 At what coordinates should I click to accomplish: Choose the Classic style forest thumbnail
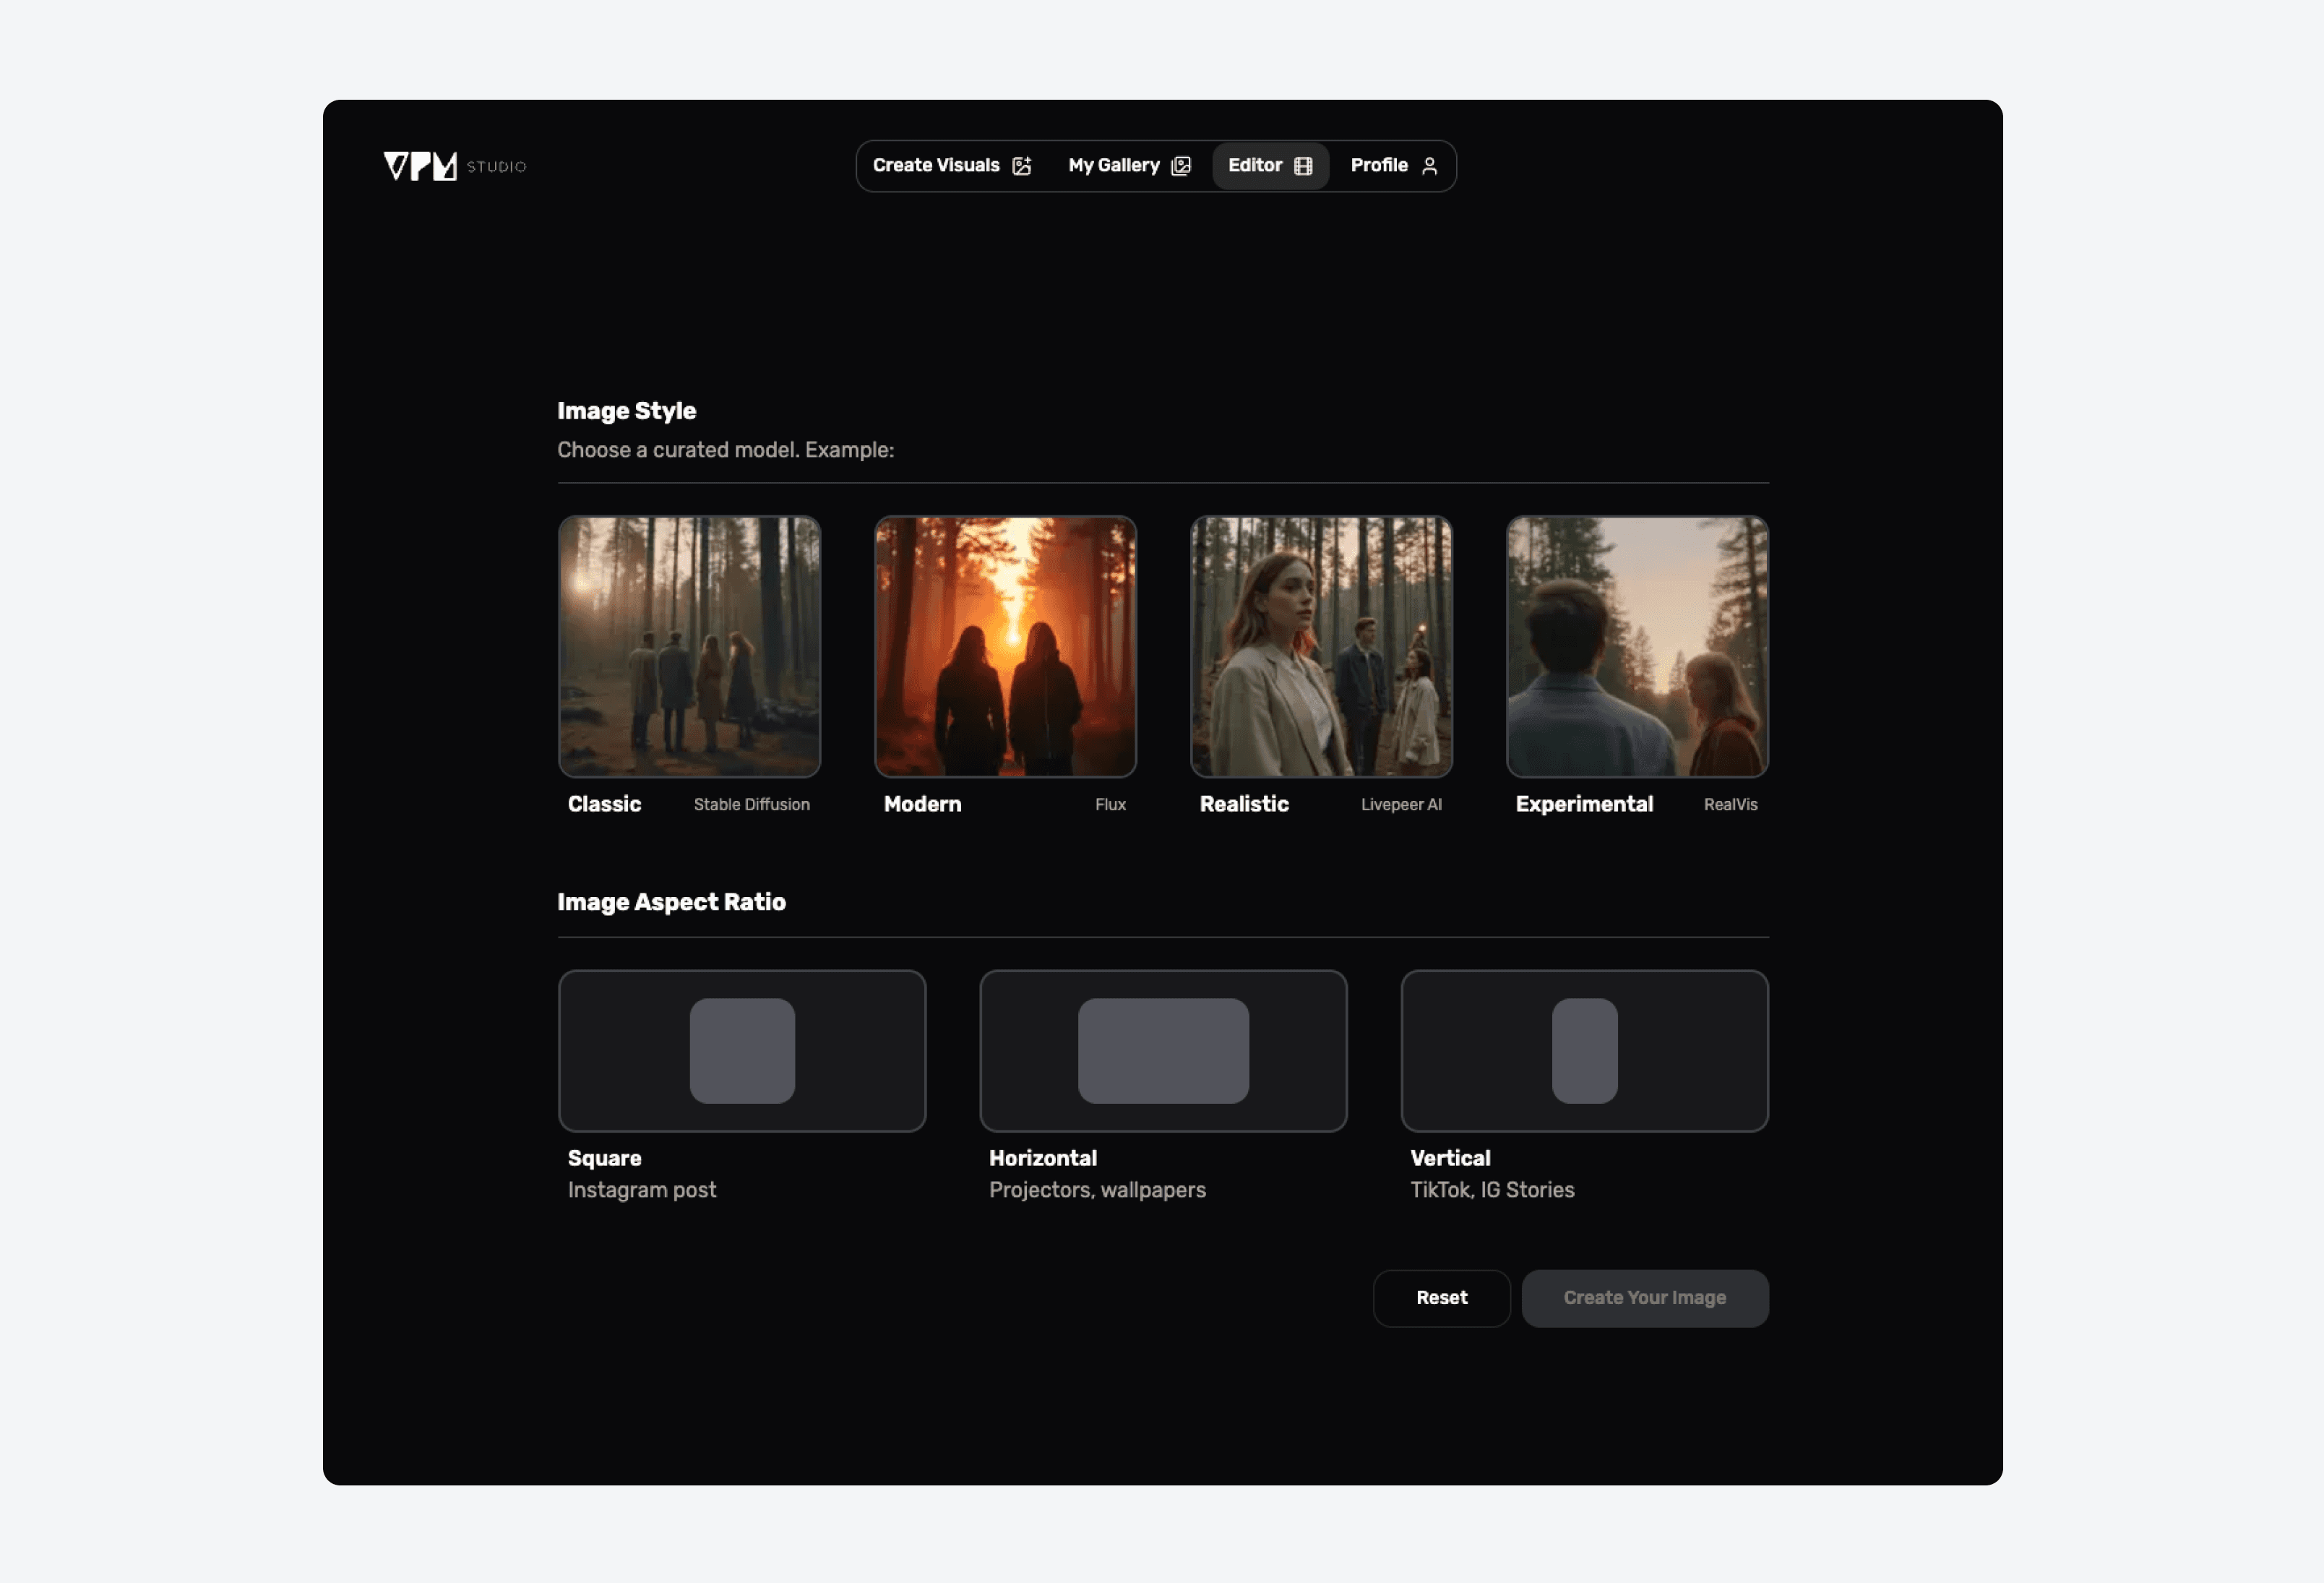point(689,647)
